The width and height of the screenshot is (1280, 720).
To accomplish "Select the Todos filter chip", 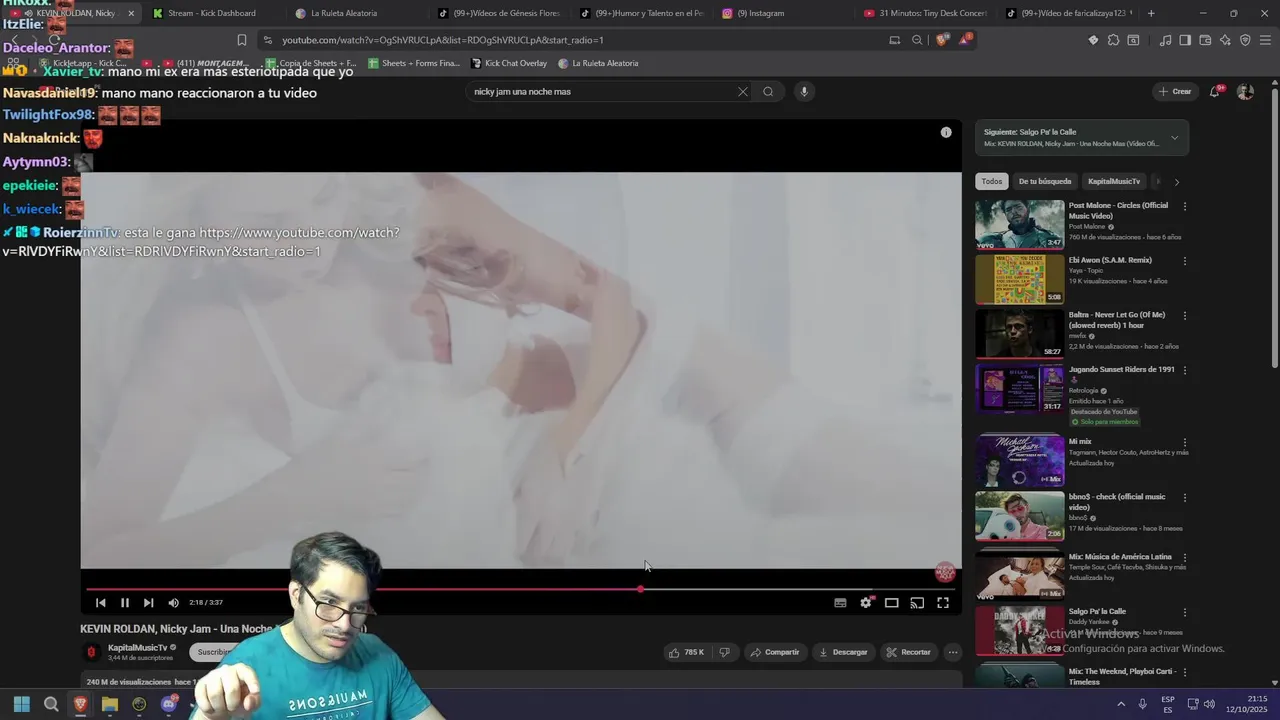I will click(x=991, y=181).
